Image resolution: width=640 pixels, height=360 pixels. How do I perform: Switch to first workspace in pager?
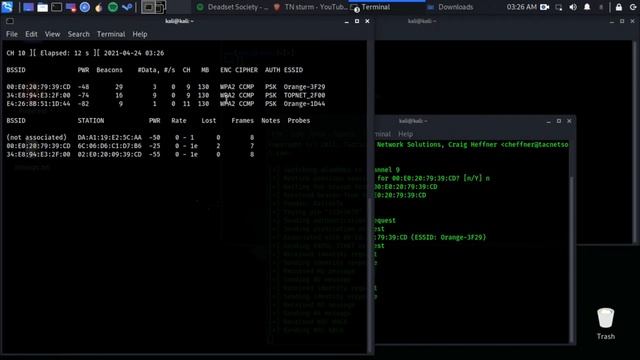[148, 7]
